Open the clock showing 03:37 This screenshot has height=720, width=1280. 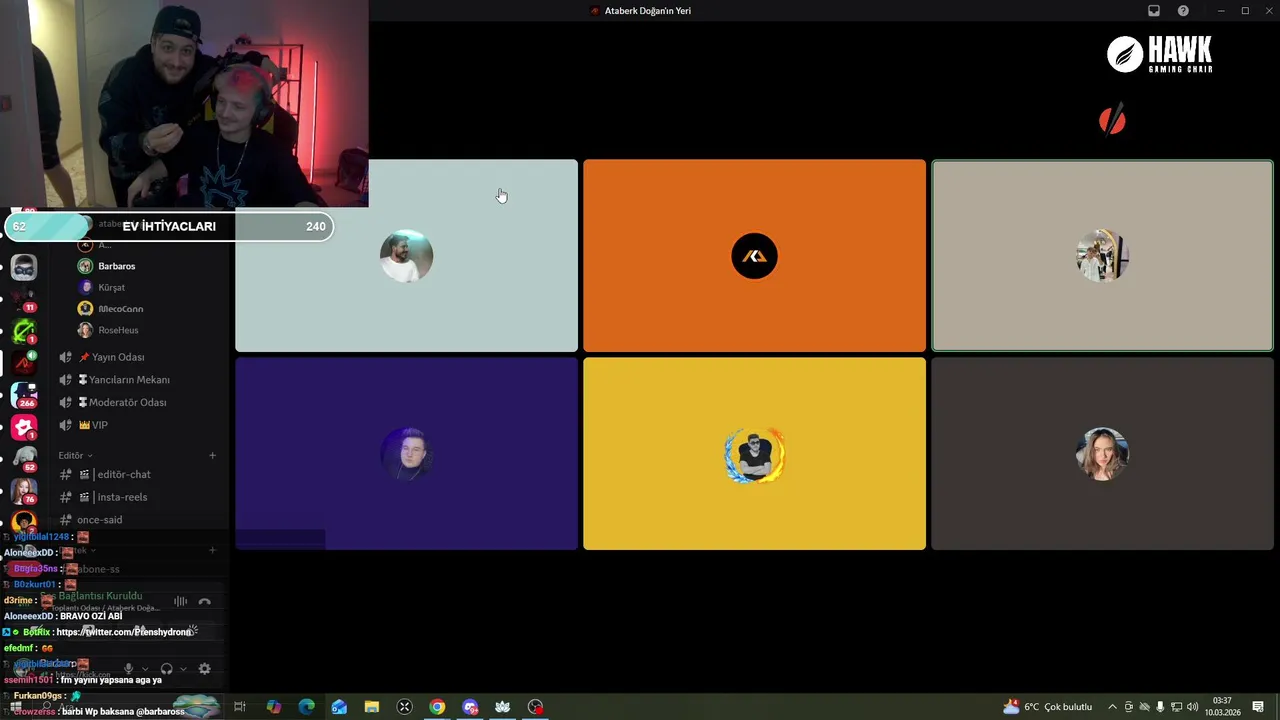coord(1221,707)
